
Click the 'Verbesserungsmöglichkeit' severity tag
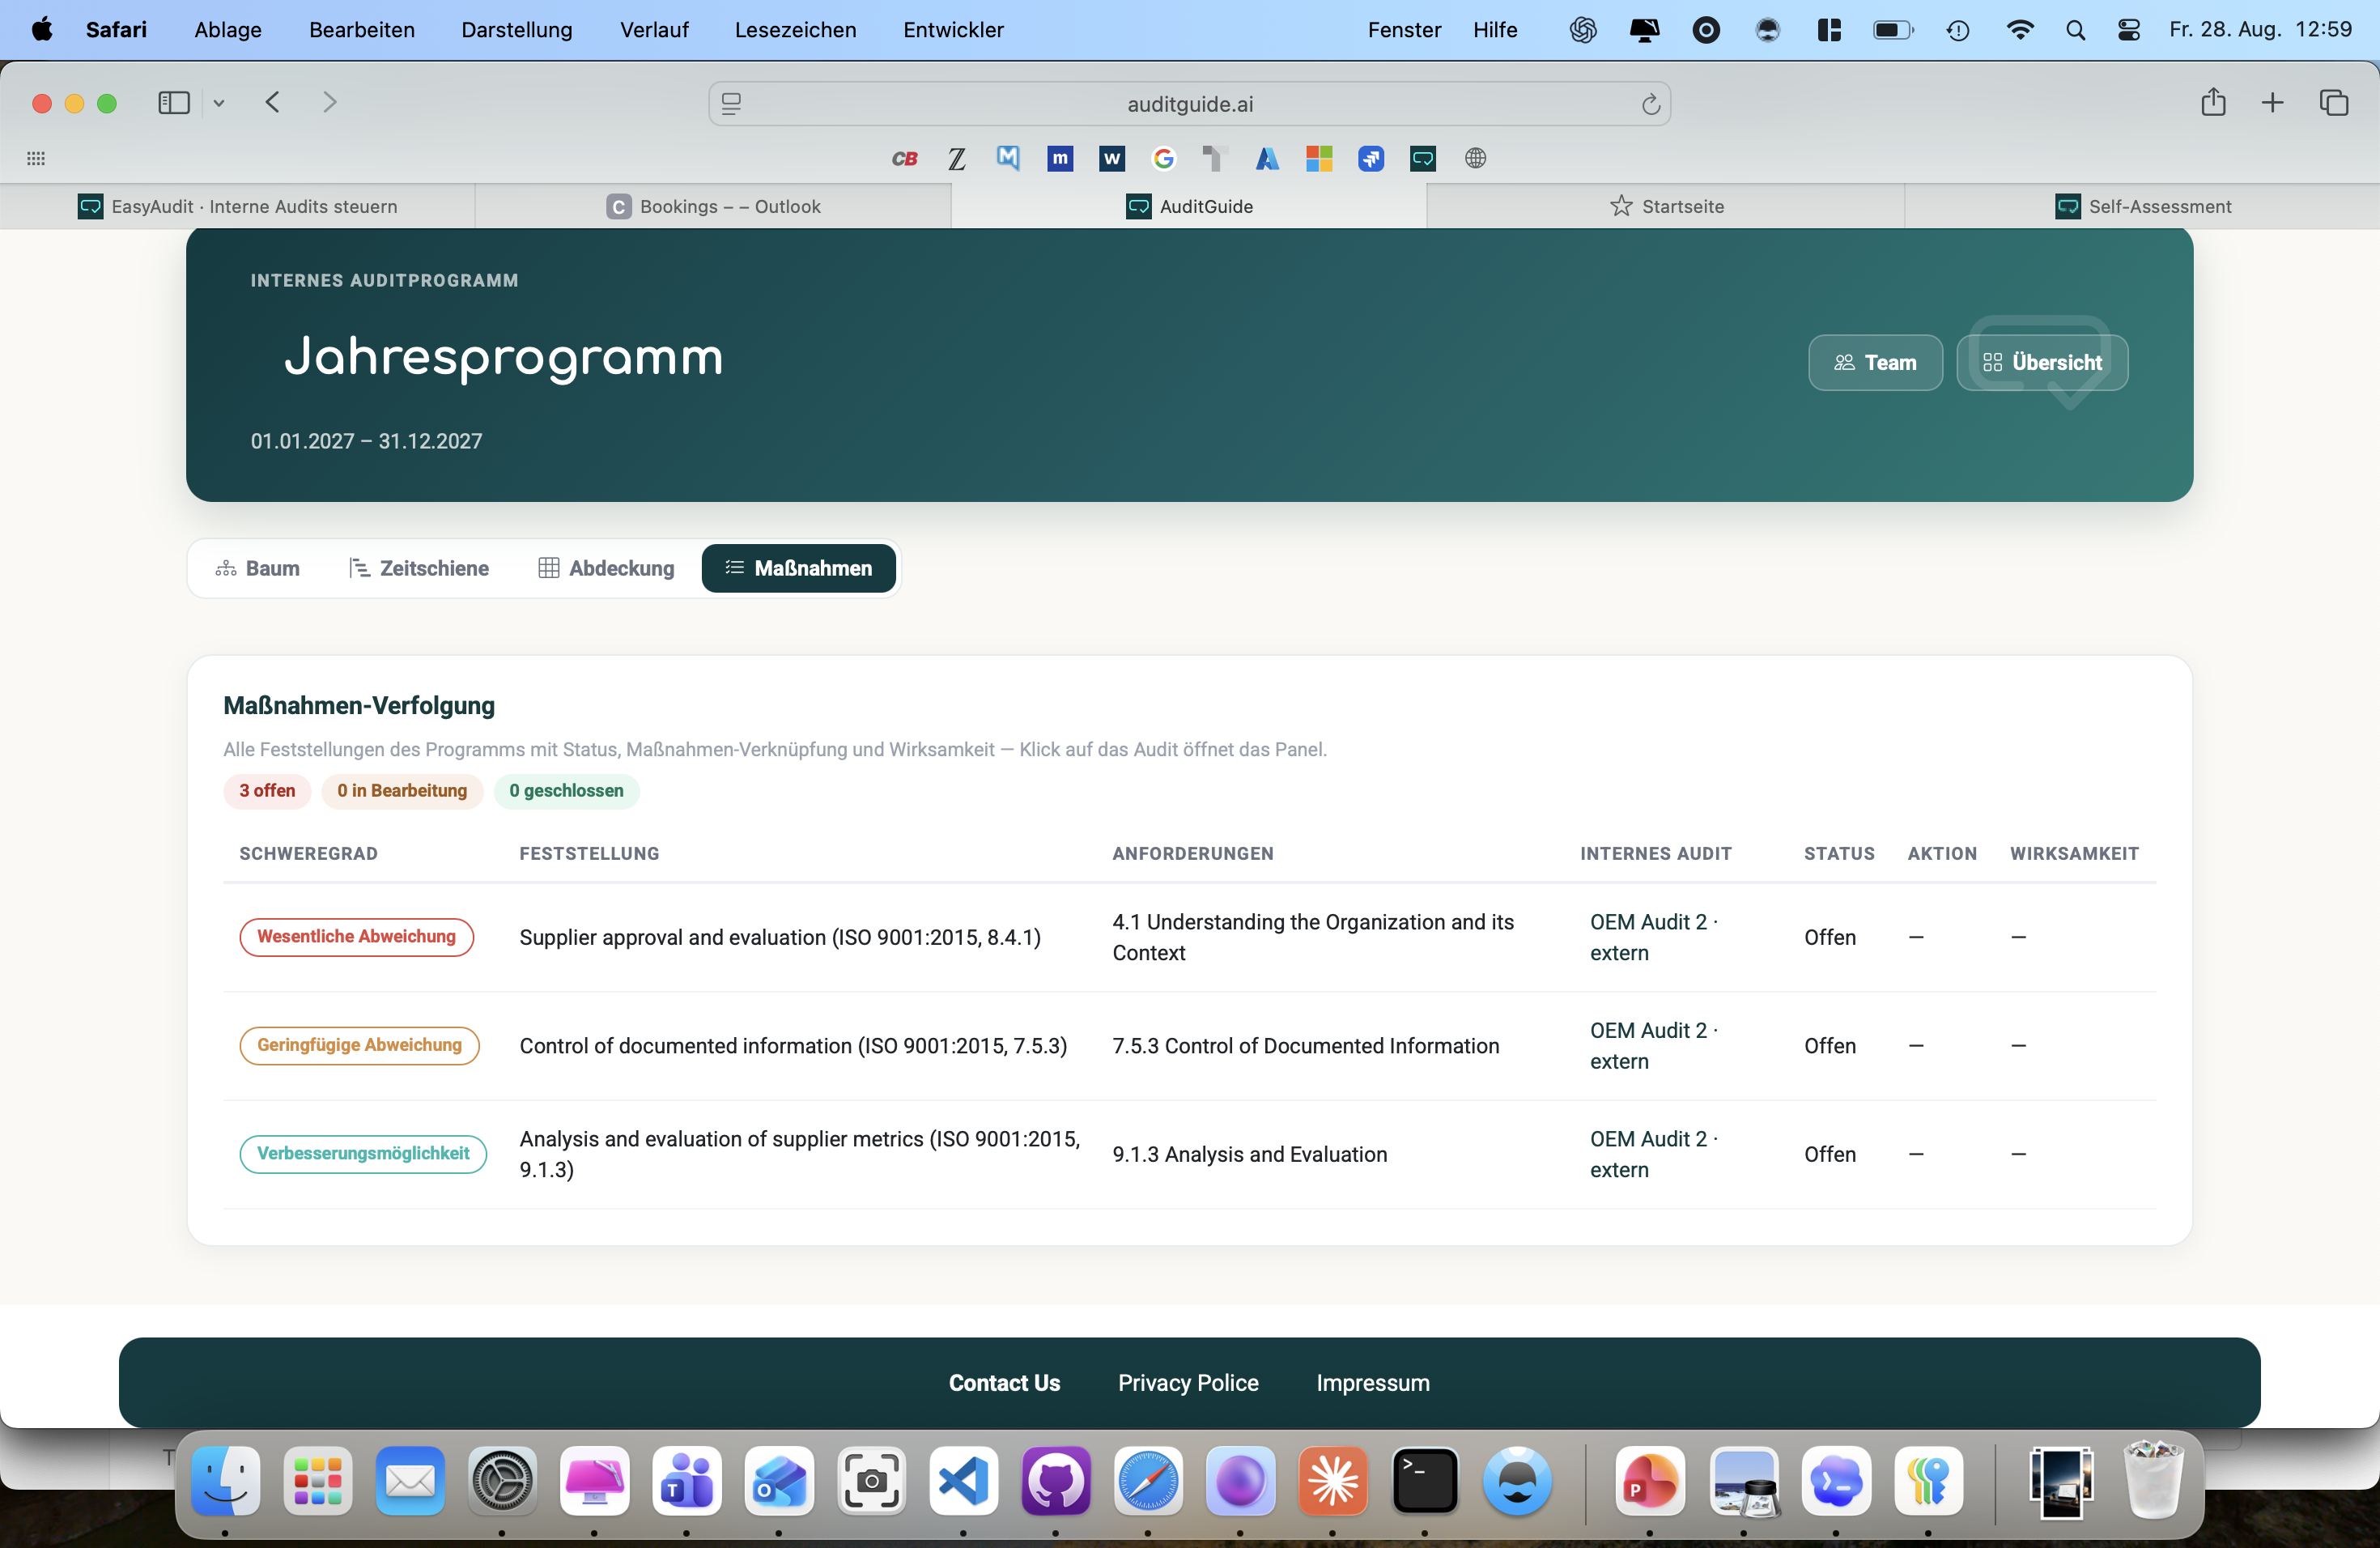[x=363, y=1153]
